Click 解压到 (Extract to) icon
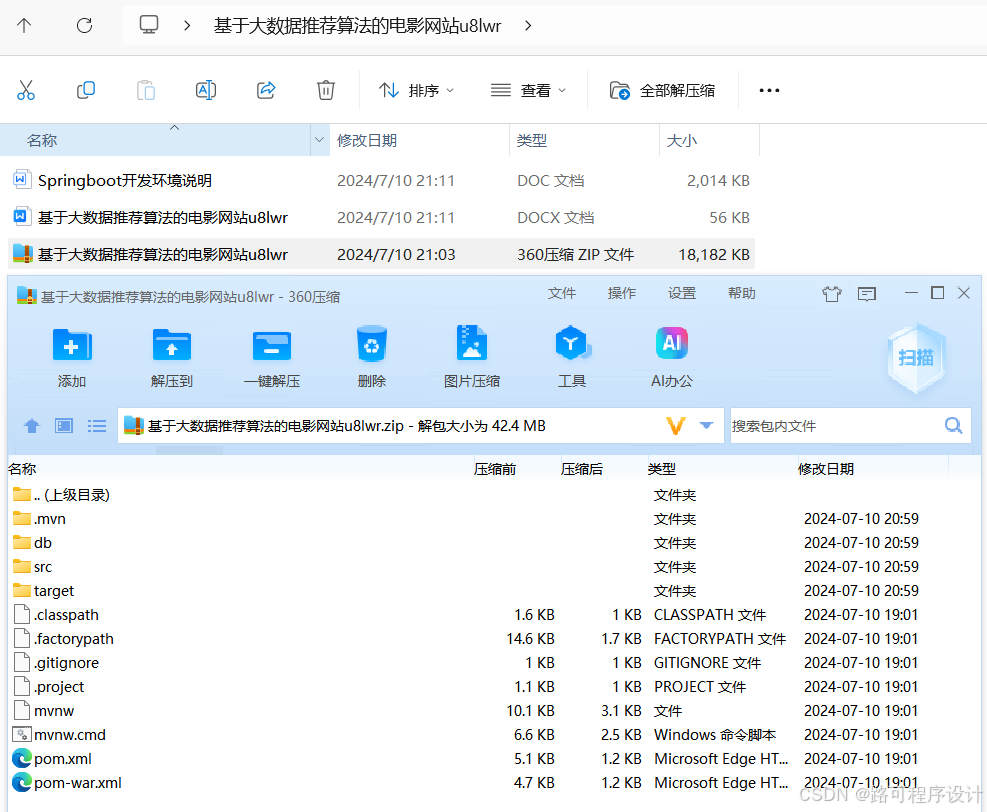This screenshot has height=812, width=987. pyautogui.click(x=172, y=345)
